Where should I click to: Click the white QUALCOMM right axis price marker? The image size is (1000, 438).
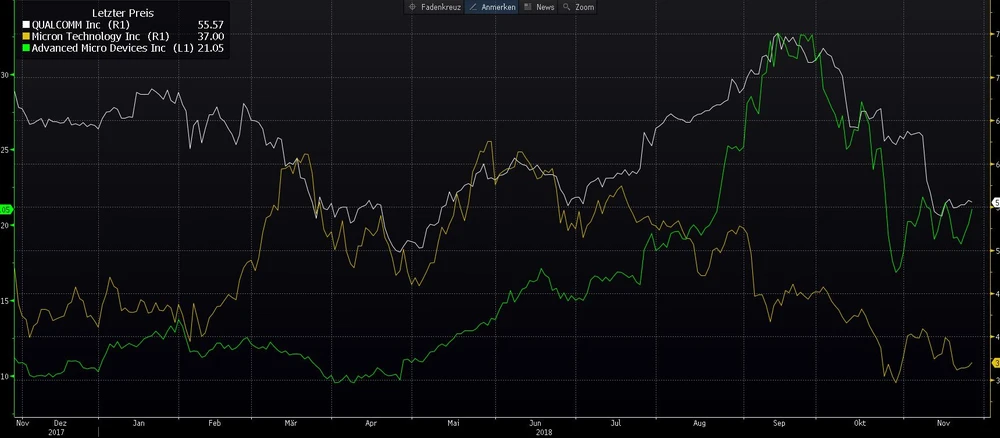coord(994,203)
